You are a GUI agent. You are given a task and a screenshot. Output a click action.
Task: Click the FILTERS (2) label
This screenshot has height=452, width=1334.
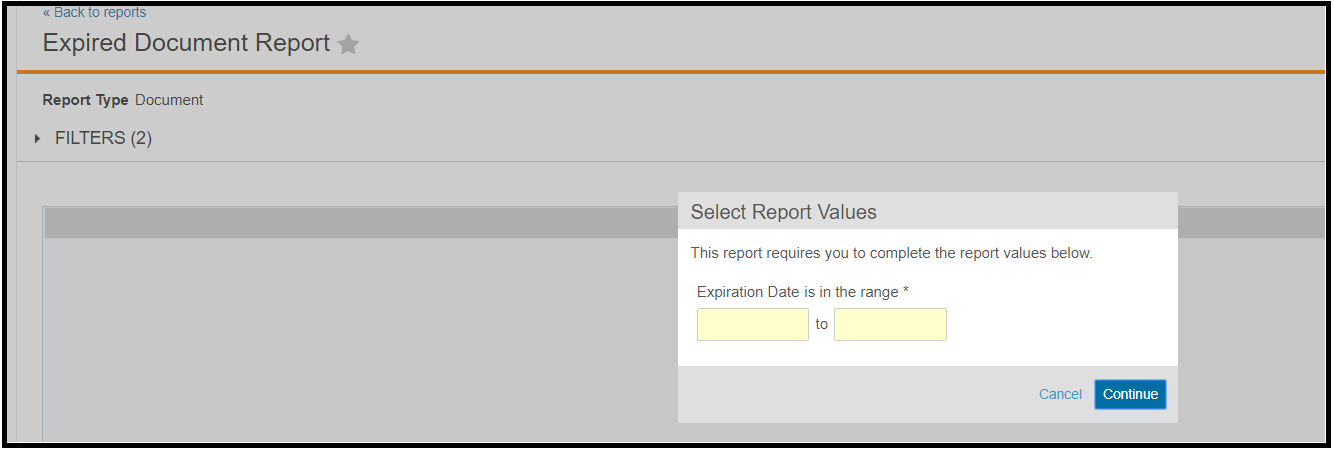point(103,138)
